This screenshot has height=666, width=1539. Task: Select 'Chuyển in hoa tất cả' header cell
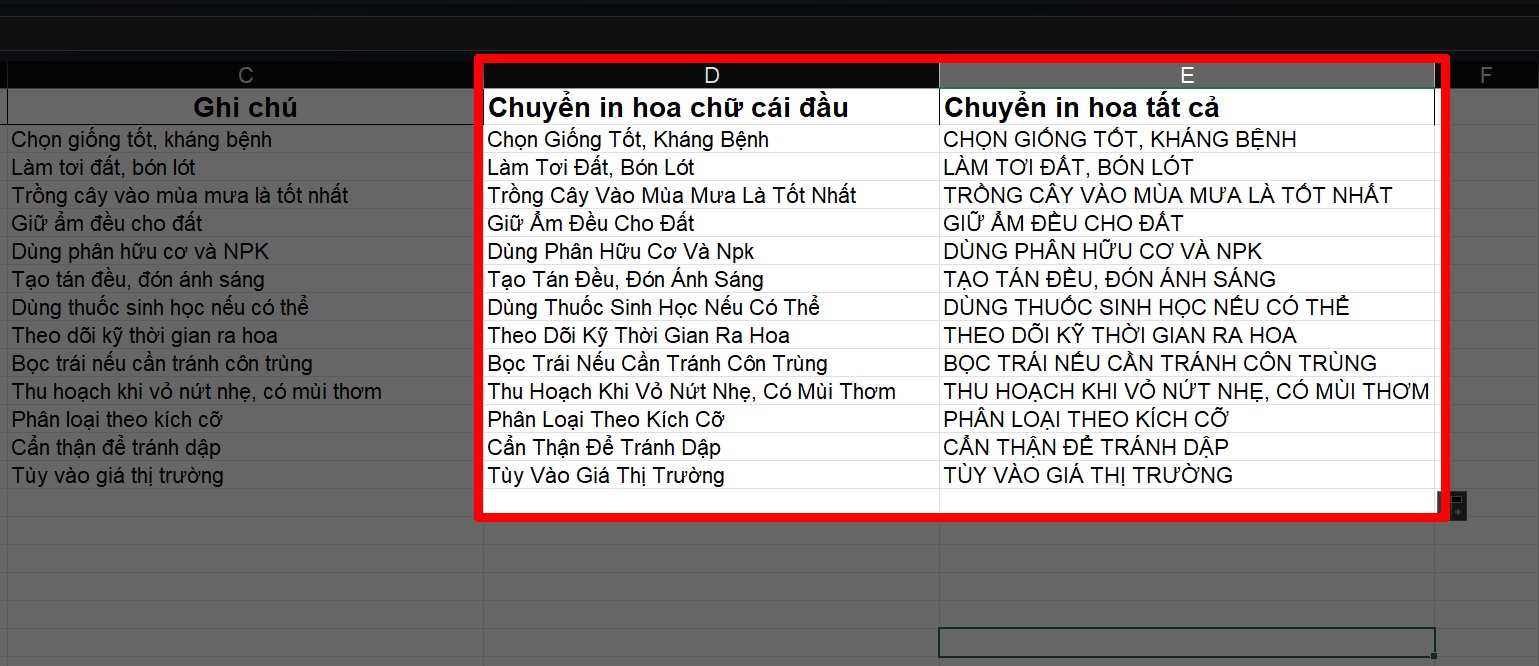click(1187, 107)
